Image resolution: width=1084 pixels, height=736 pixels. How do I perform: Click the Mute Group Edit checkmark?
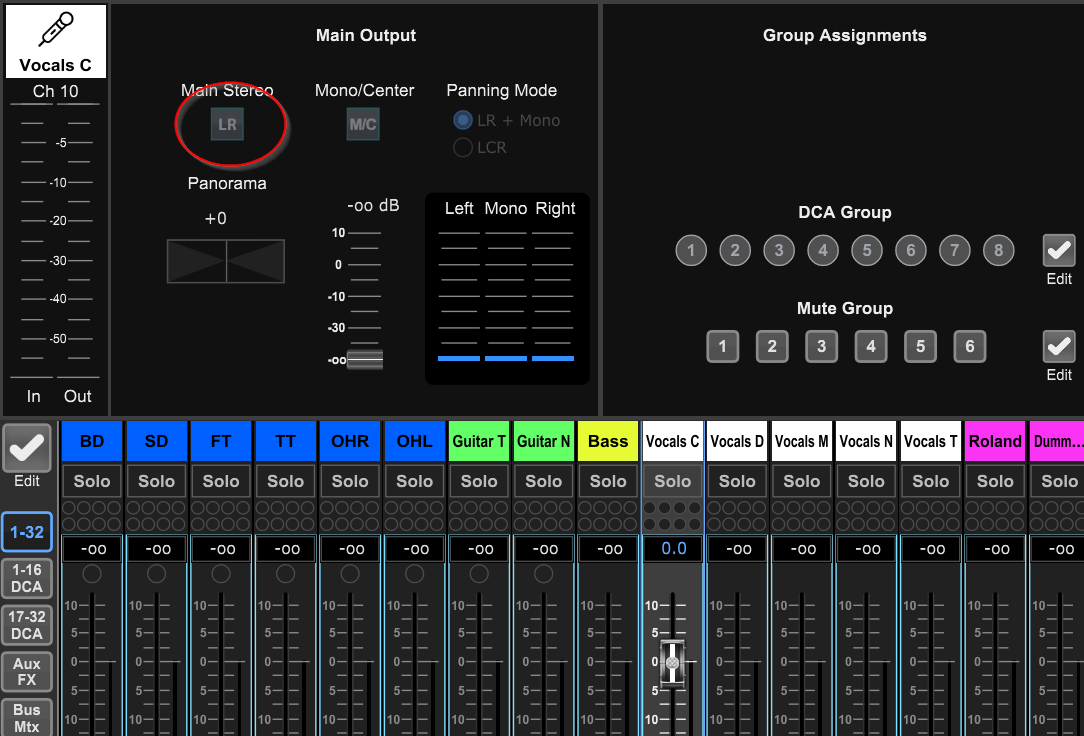click(x=1059, y=346)
